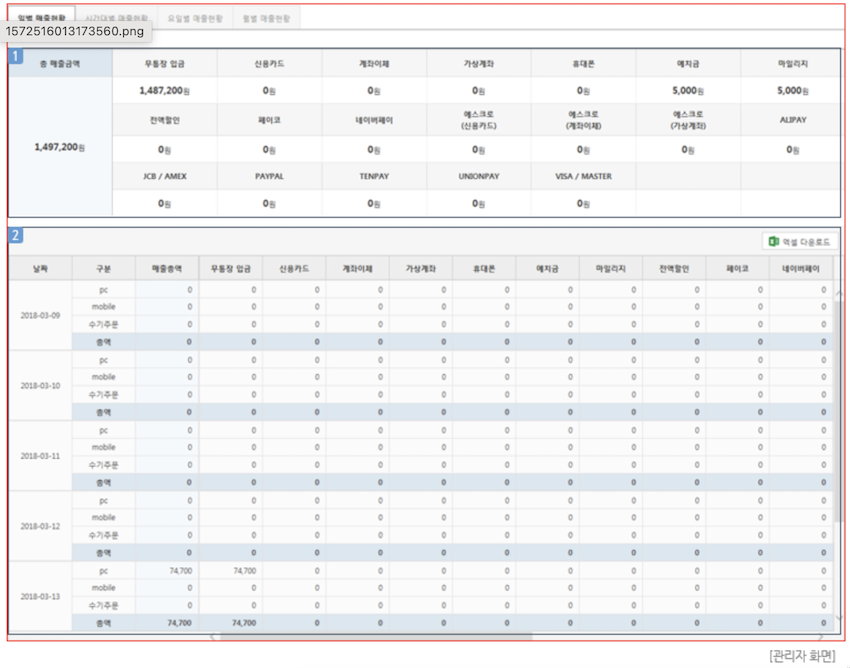This screenshot has height=668, width=850.
Task: Click the 매출총액 column header in table
Action: [x=166, y=269]
